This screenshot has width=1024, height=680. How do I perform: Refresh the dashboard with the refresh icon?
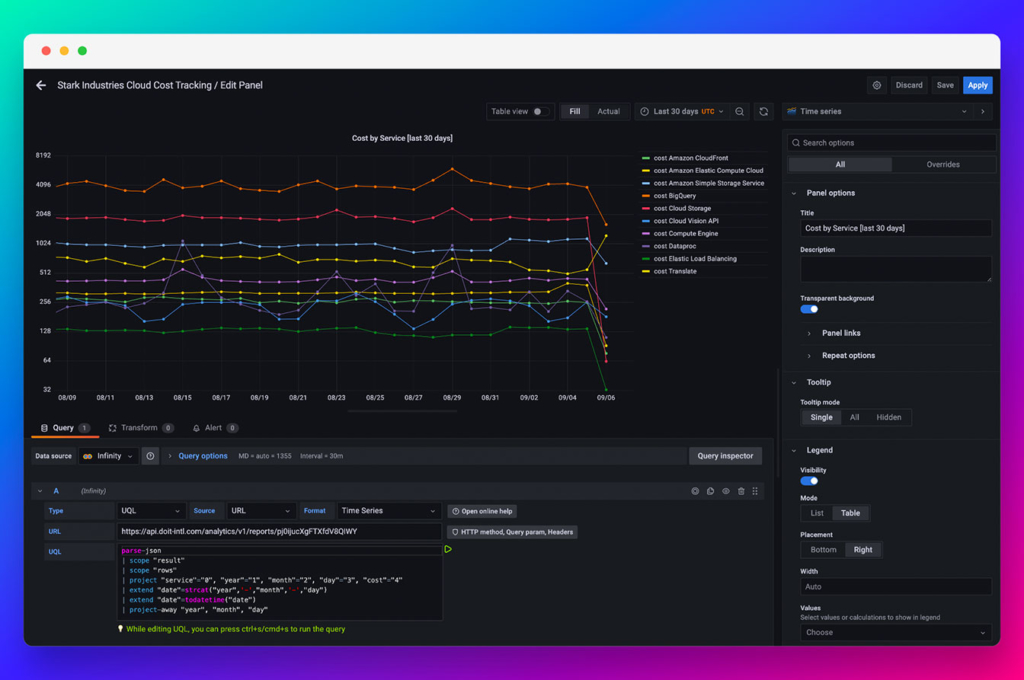(764, 112)
